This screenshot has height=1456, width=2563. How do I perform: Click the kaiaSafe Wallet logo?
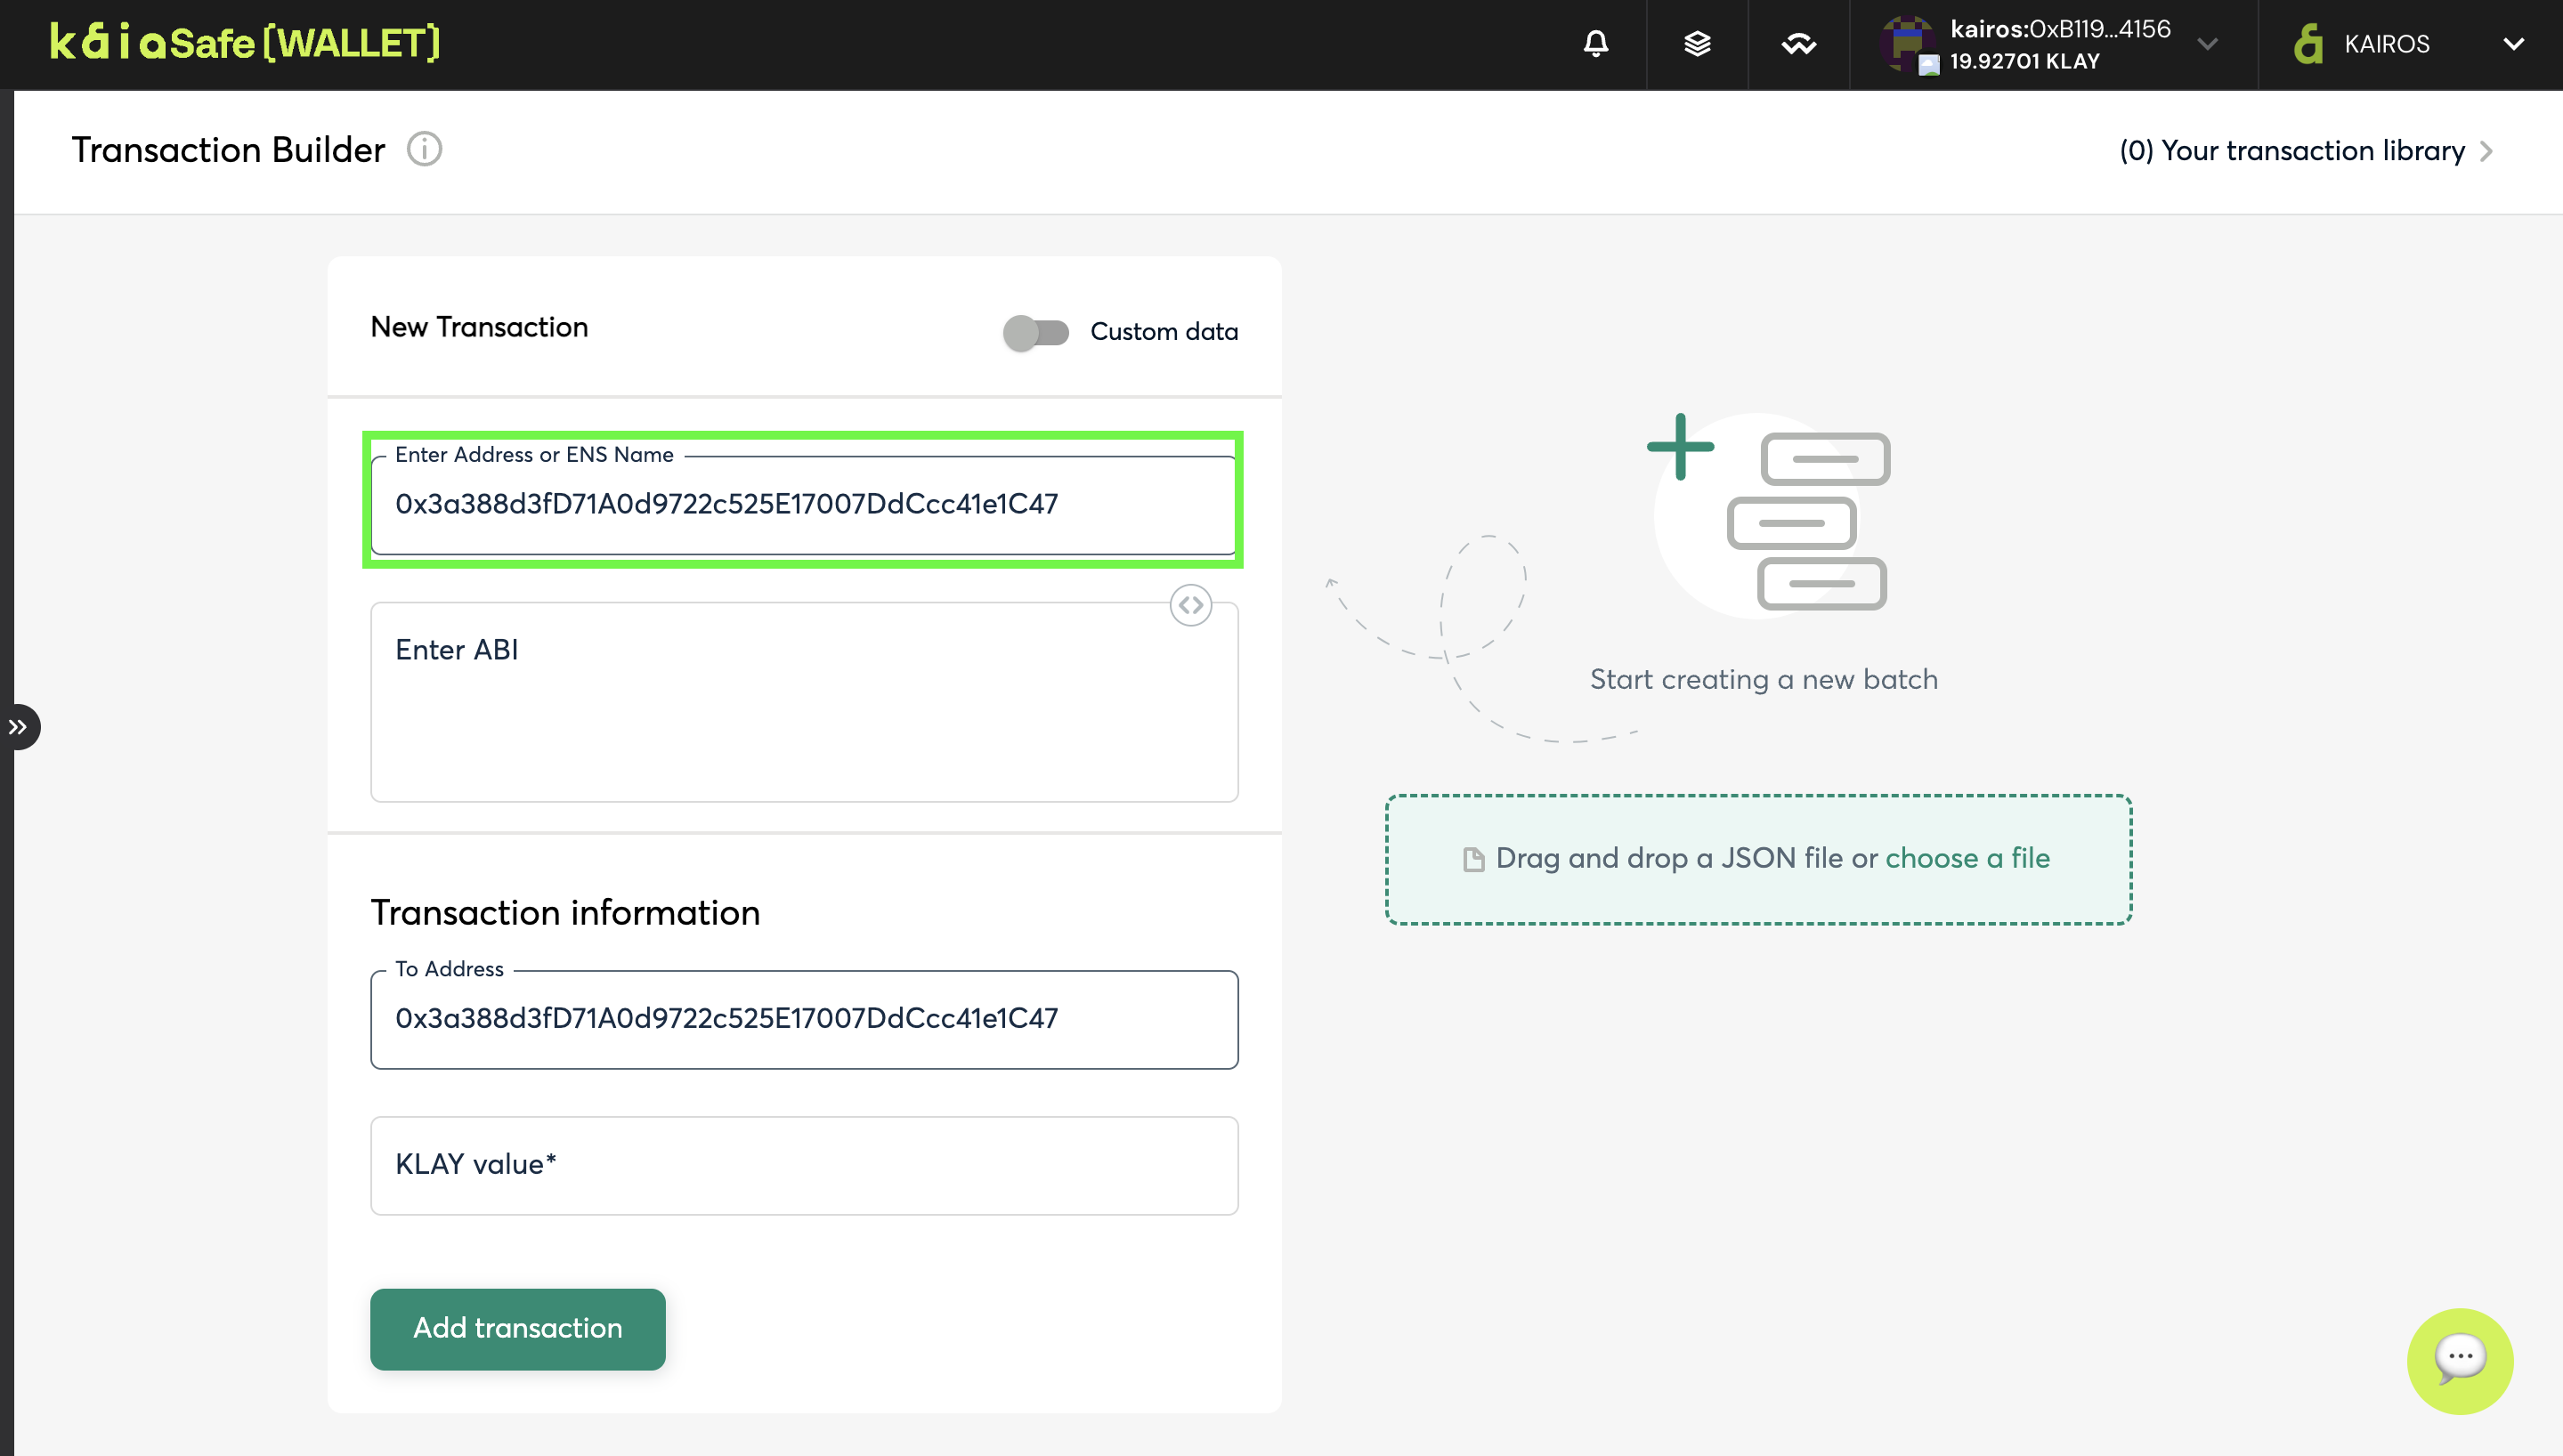(245, 43)
